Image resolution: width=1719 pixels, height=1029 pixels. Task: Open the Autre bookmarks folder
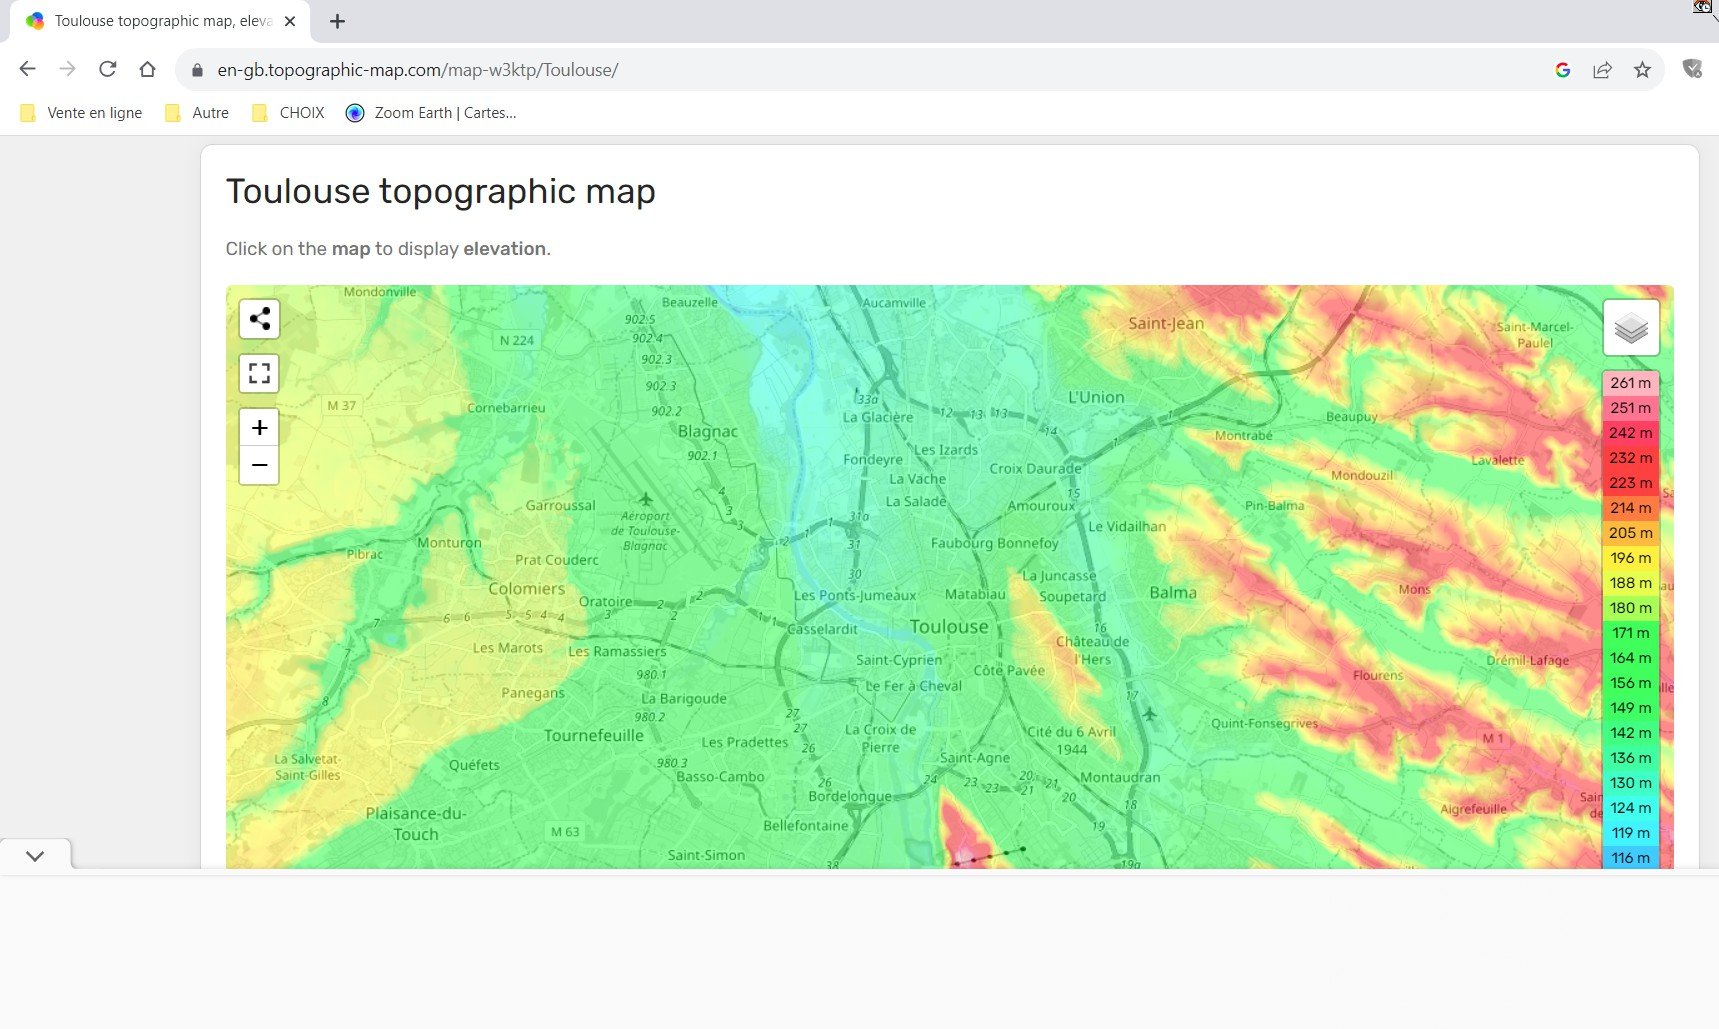[x=196, y=112]
